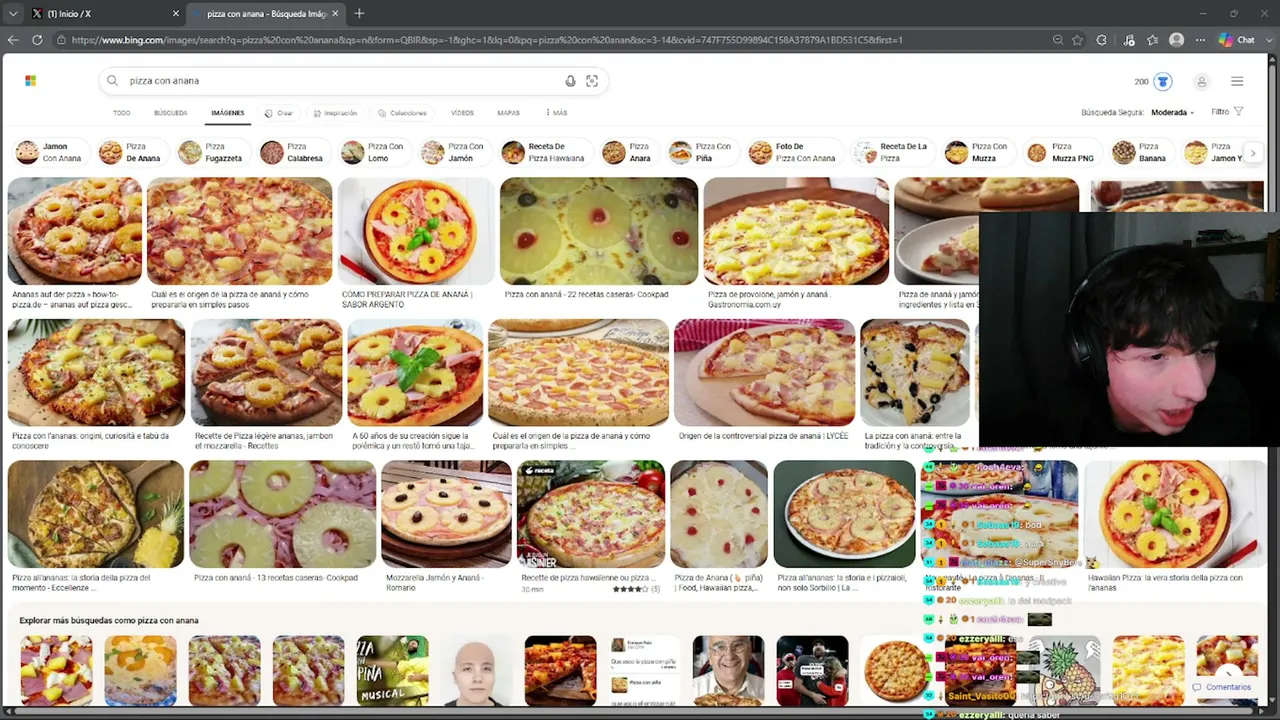The image size is (1280, 720).
Task: Click the magnifier icon in the search box
Action: [112, 81]
